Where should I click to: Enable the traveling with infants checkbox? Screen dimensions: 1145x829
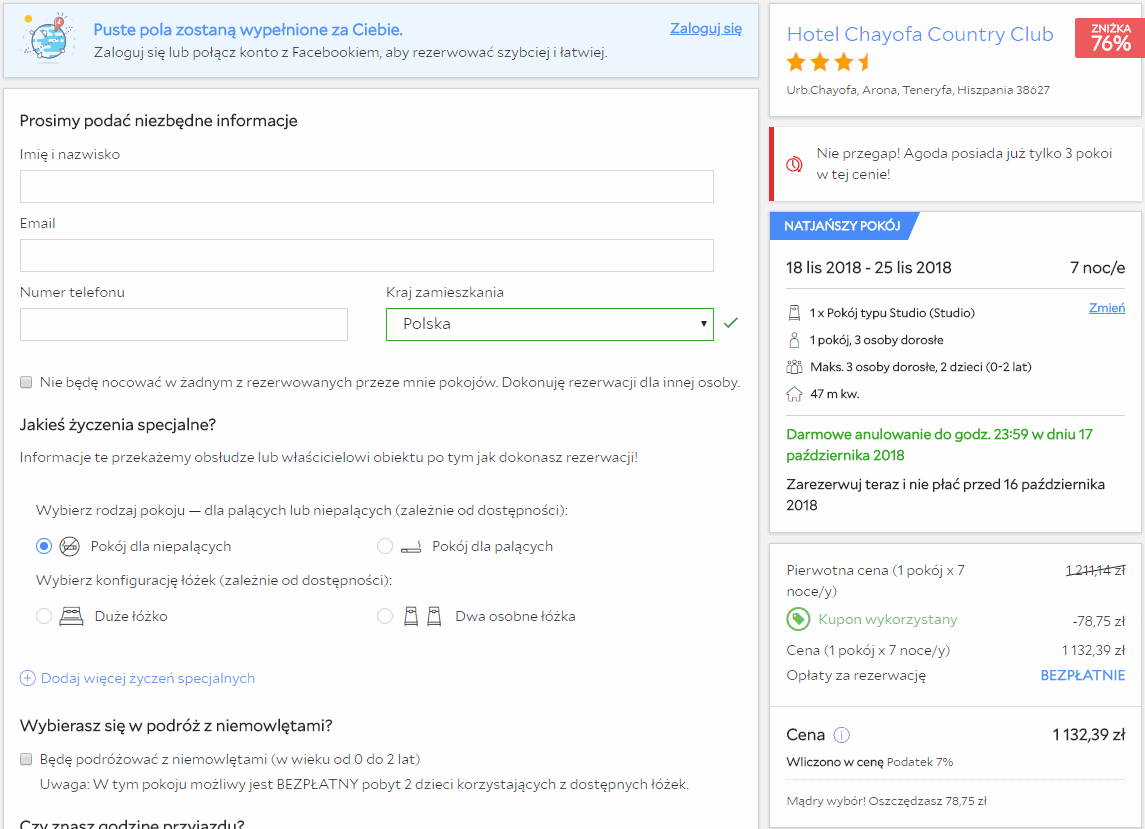pos(26,759)
